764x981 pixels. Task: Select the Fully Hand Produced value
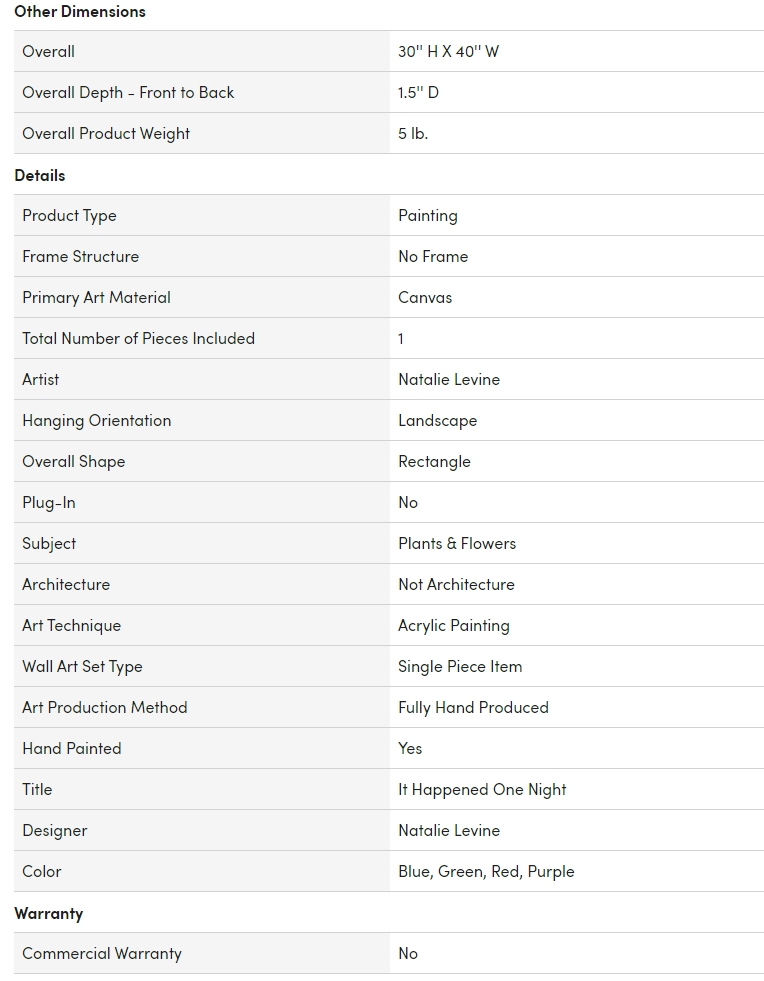(473, 708)
